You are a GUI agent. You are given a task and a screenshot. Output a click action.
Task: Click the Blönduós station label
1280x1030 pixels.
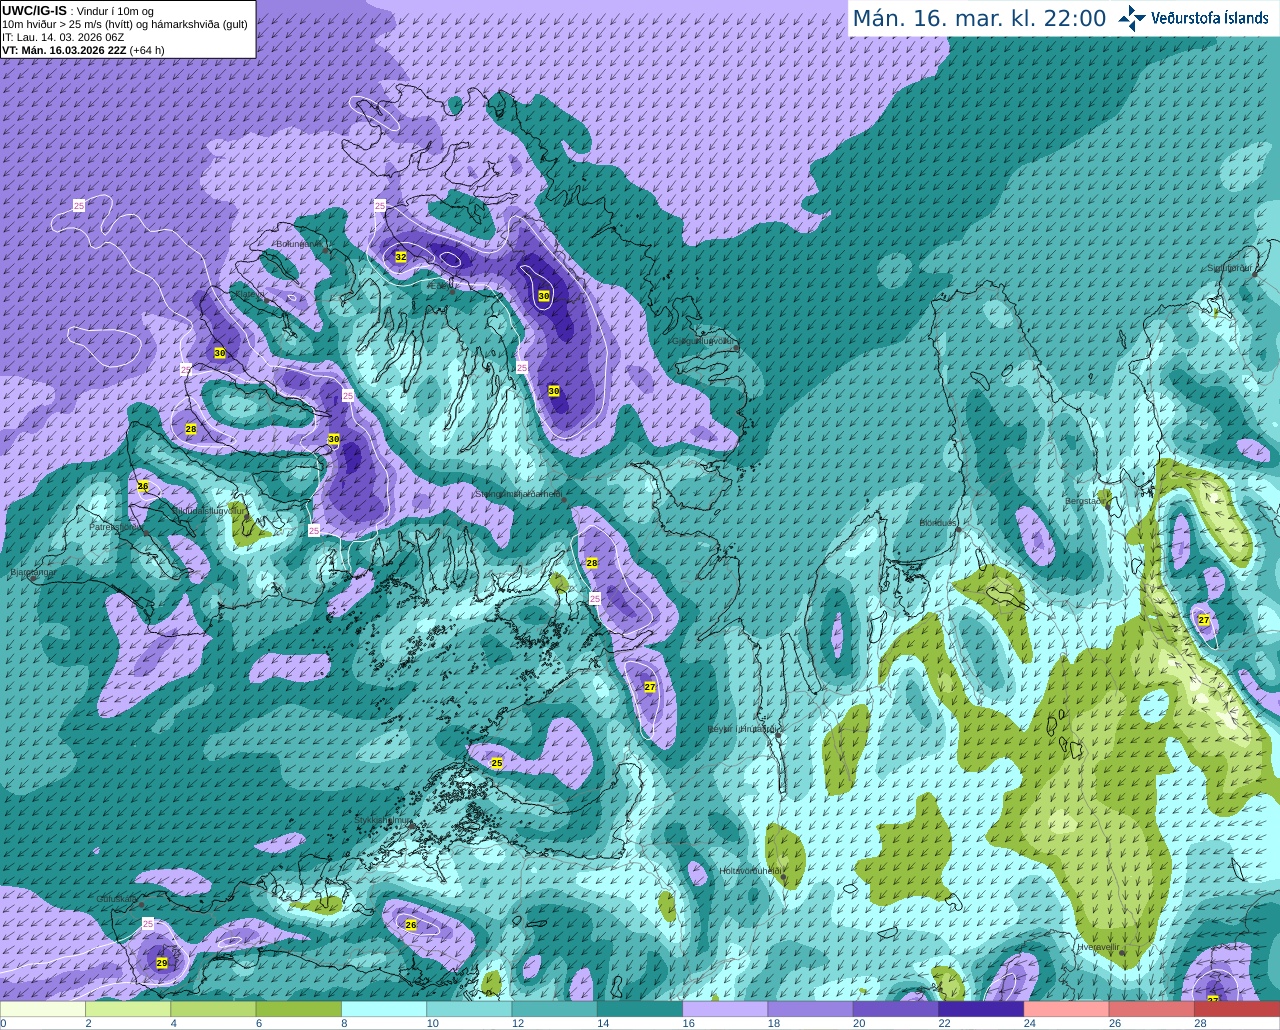tap(939, 523)
